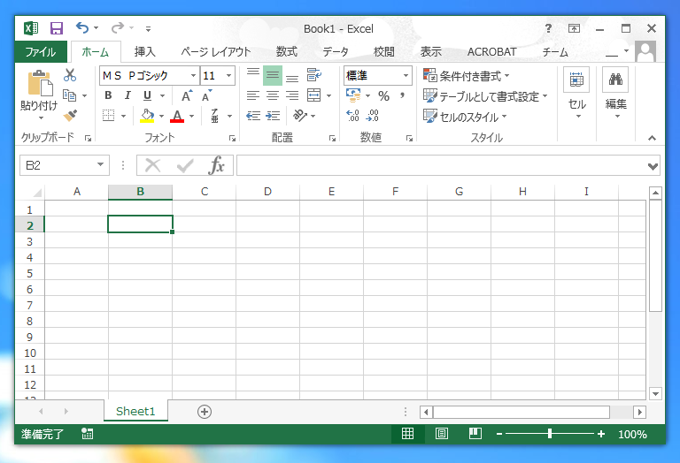680x463 pixels.
Task: Expand the formula bar
Action: 653,166
